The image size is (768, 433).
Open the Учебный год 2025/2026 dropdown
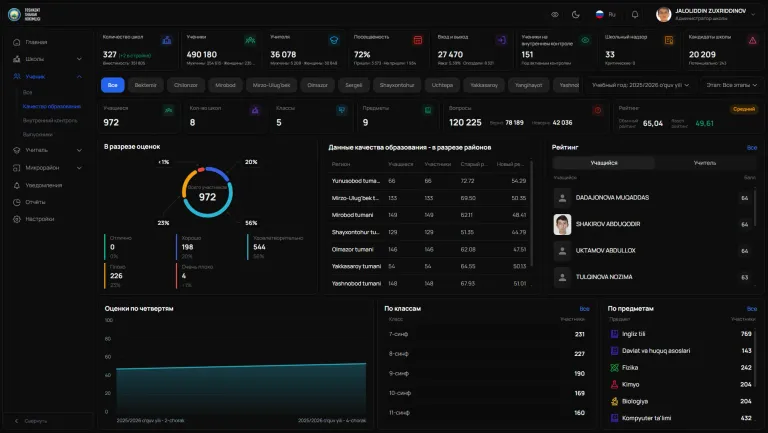pyautogui.click(x=641, y=85)
